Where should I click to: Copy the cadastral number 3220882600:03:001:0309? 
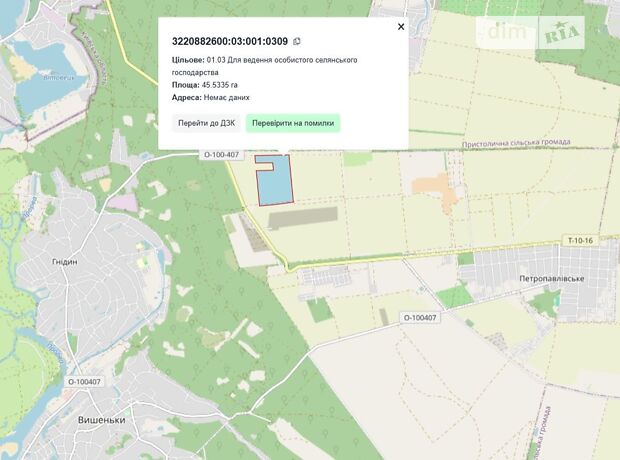[x=297, y=41]
